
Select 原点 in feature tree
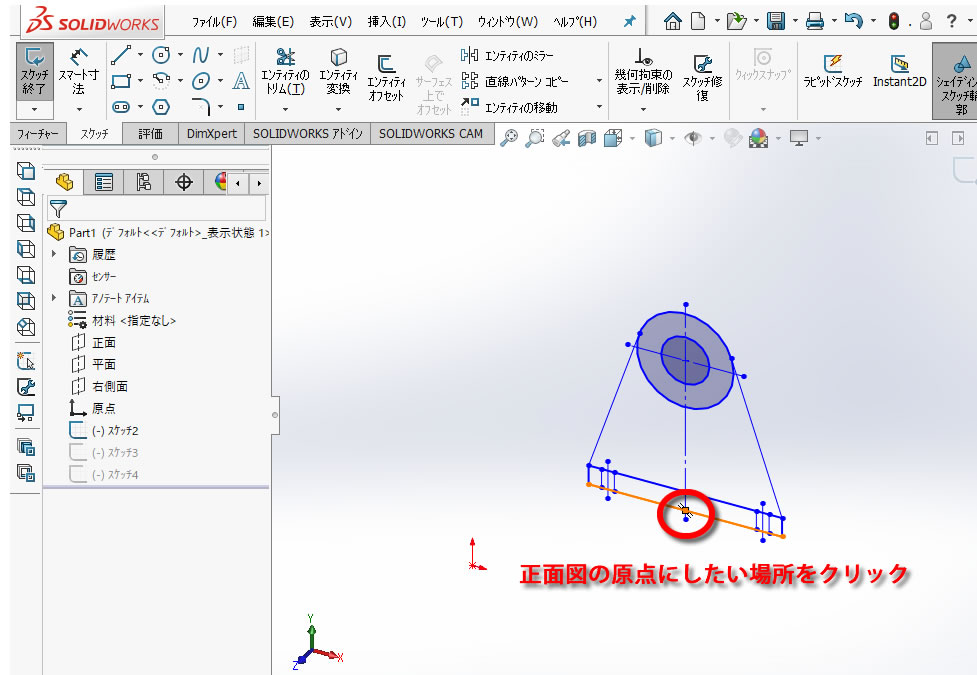[92, 409]
